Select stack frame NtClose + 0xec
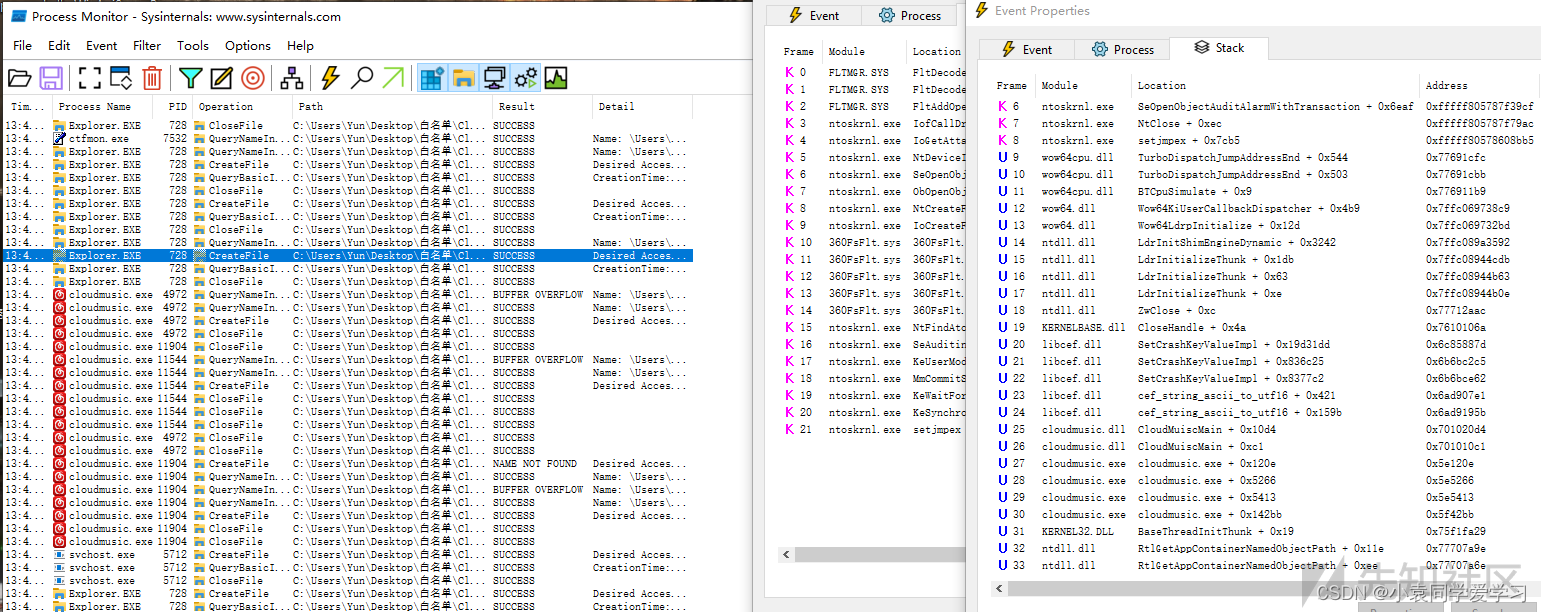Screen dimensions: 1541x612 (1264, 124)
